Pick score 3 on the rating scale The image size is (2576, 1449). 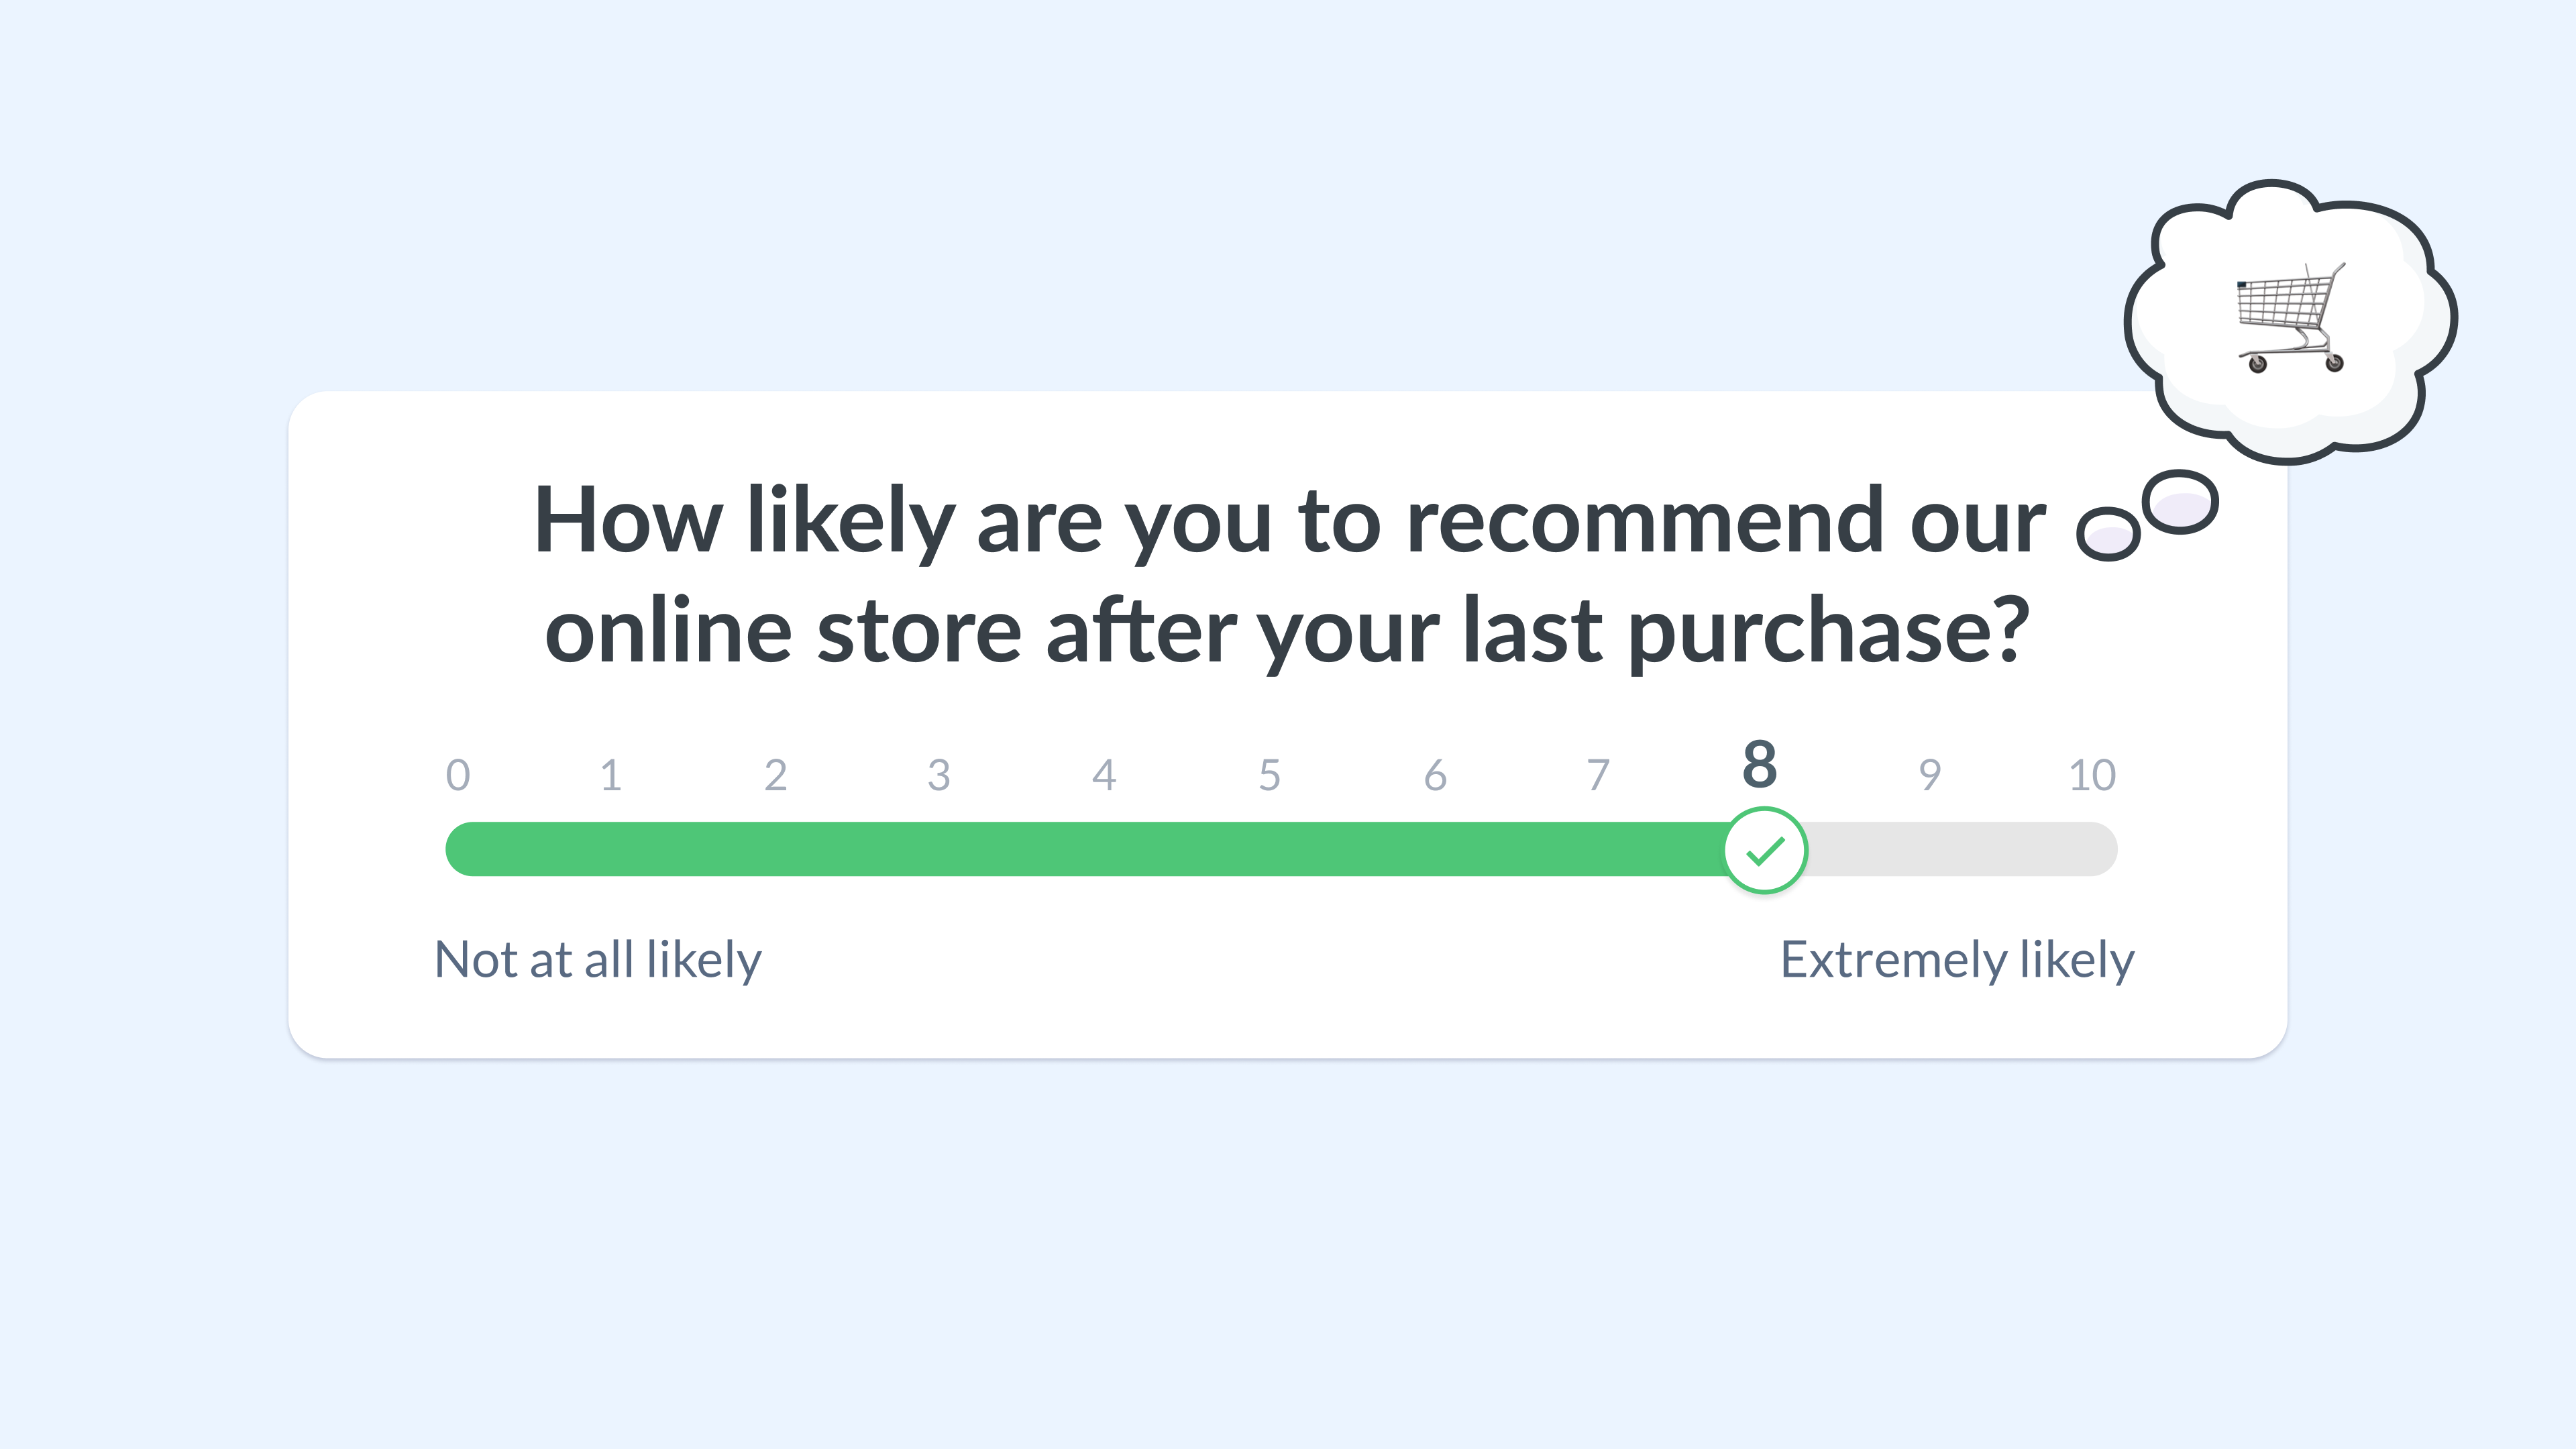click(x=939, y=775)
